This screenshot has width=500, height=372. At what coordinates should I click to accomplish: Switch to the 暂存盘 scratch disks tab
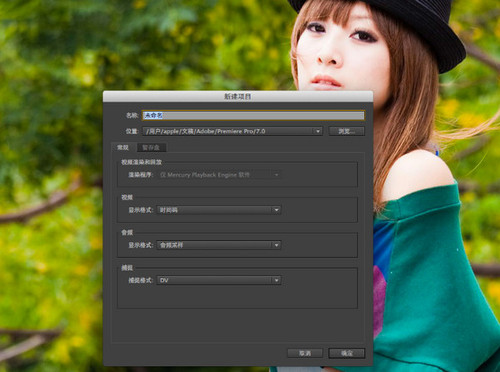(x=151, y=147)
